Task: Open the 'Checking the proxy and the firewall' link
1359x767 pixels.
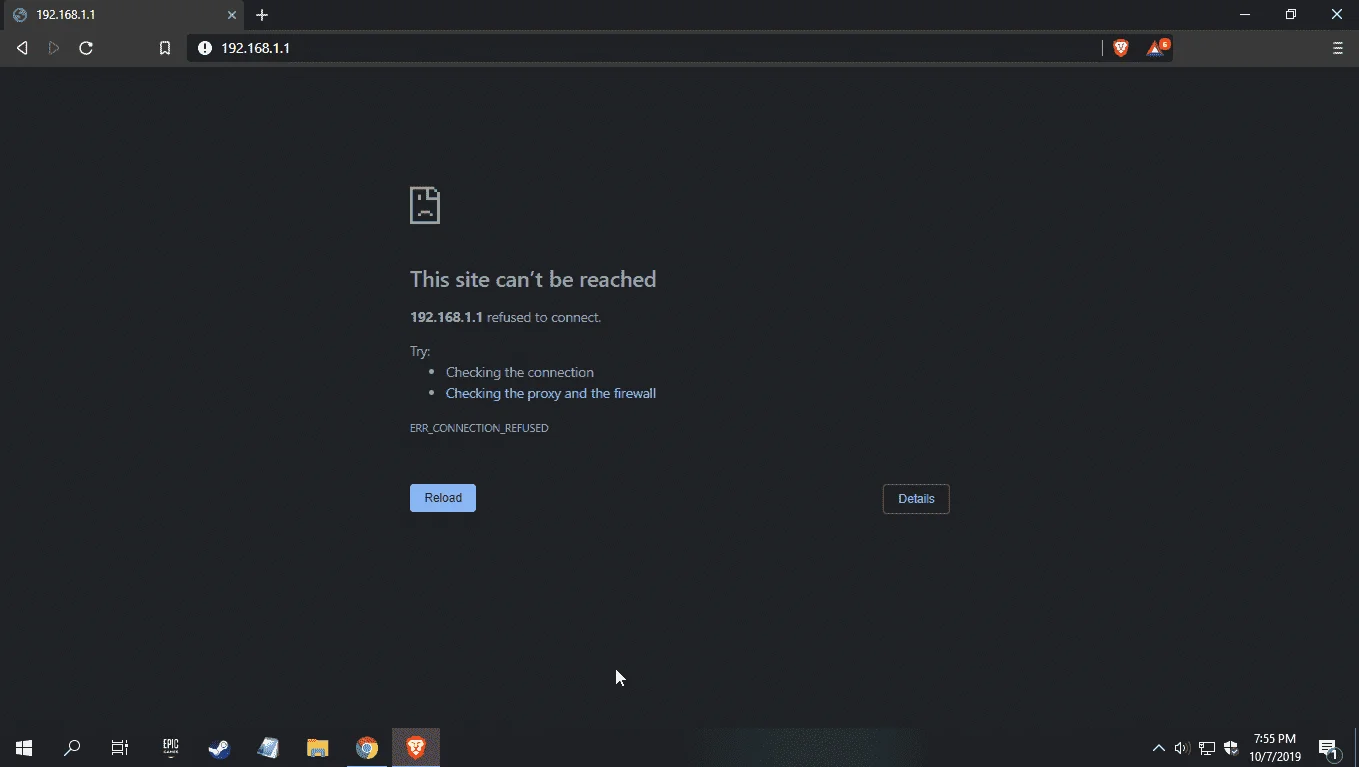Action: (x=551, y=393)
